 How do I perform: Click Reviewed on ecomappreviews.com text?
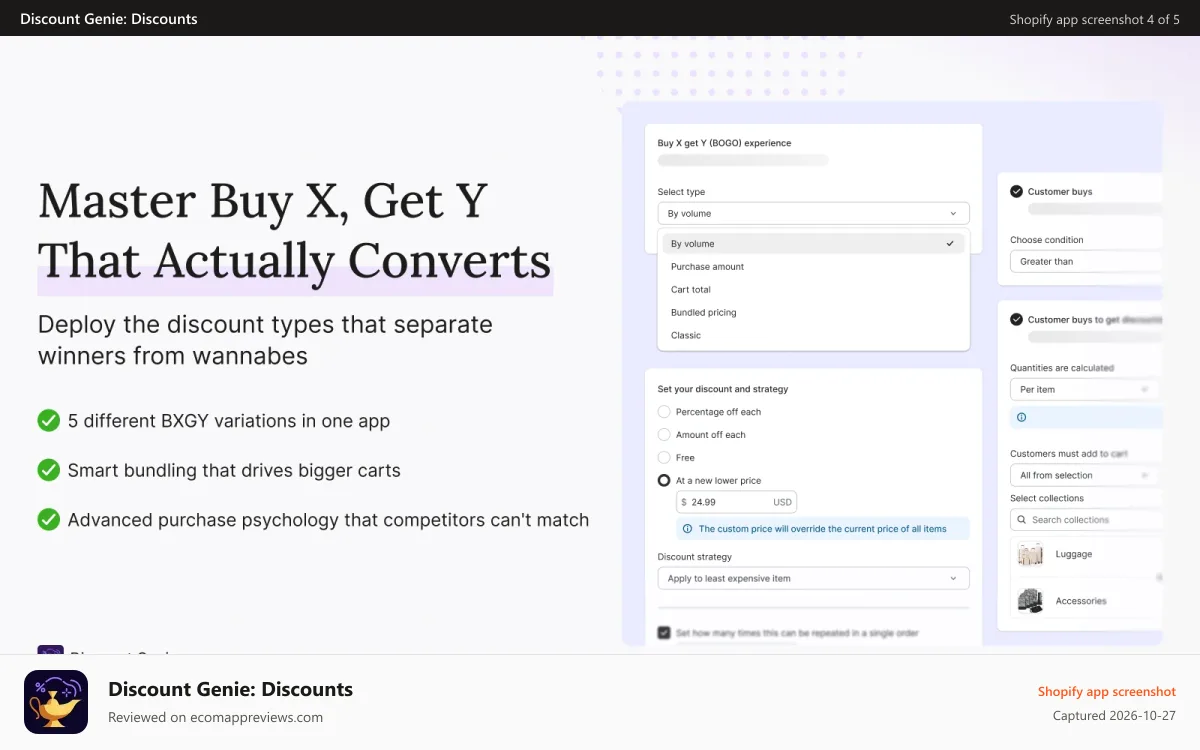(x=215, y=717)
